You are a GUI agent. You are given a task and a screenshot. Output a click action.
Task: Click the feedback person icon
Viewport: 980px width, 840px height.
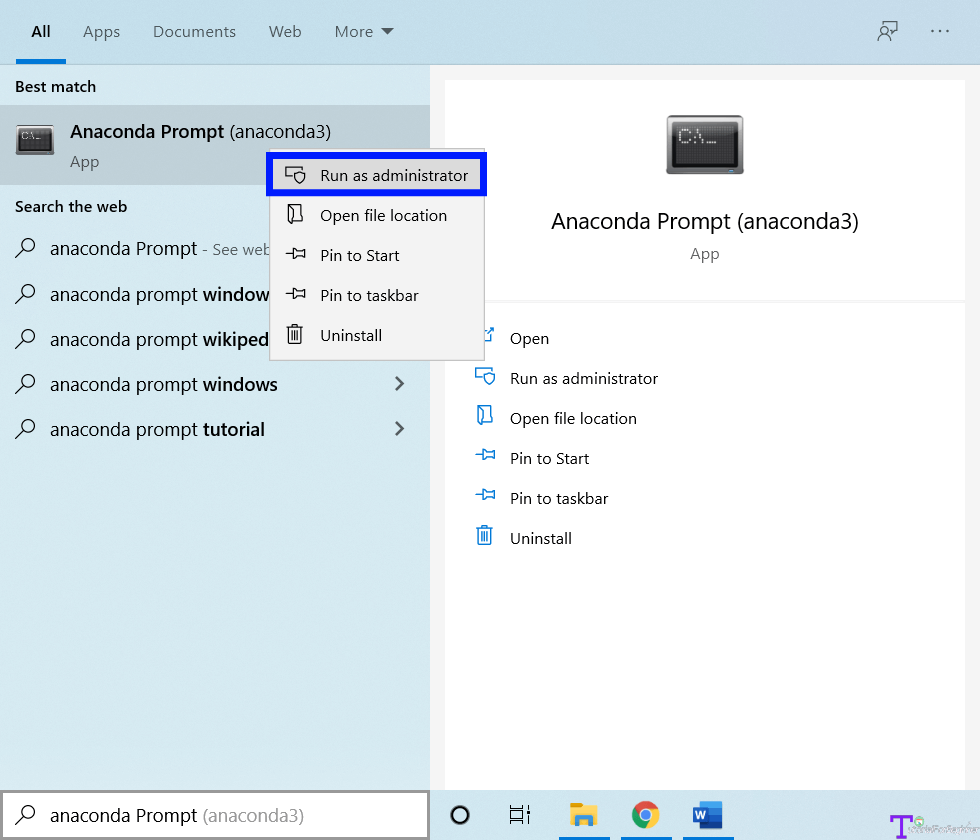[887, 31]
